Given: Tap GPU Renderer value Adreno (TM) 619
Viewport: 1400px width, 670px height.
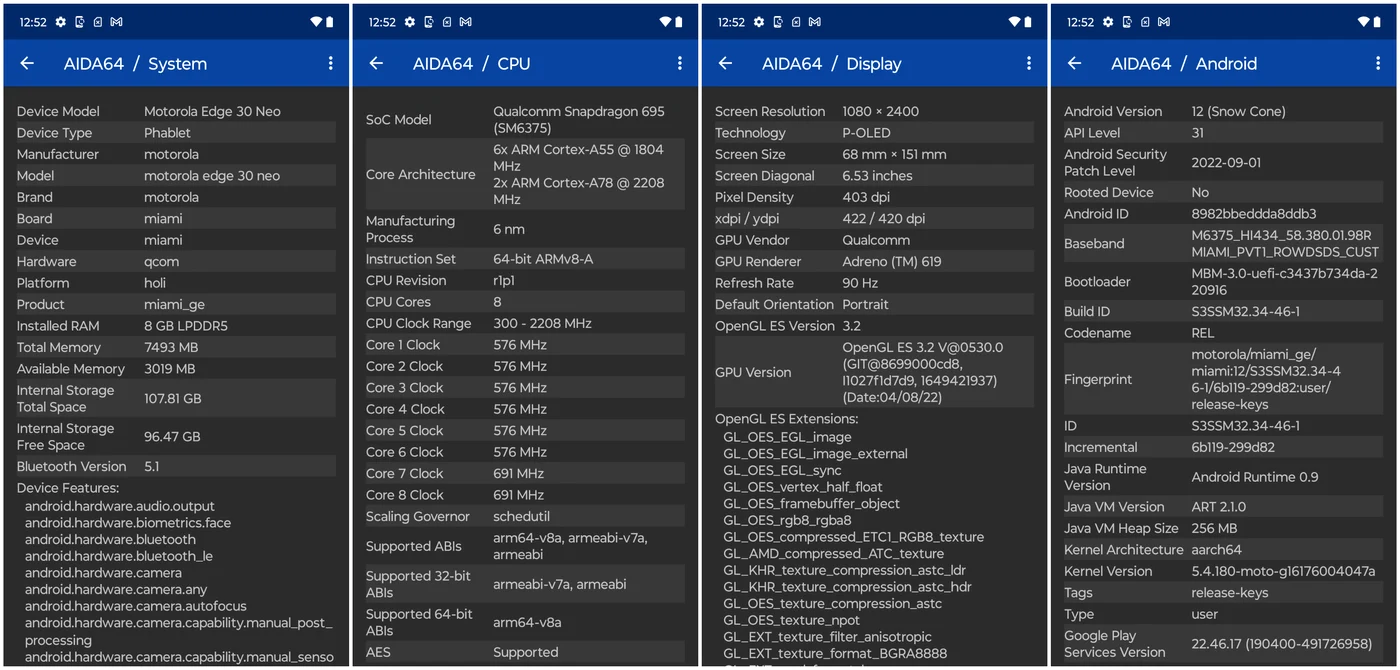Looking at the screenshot, I should point(892,261).
